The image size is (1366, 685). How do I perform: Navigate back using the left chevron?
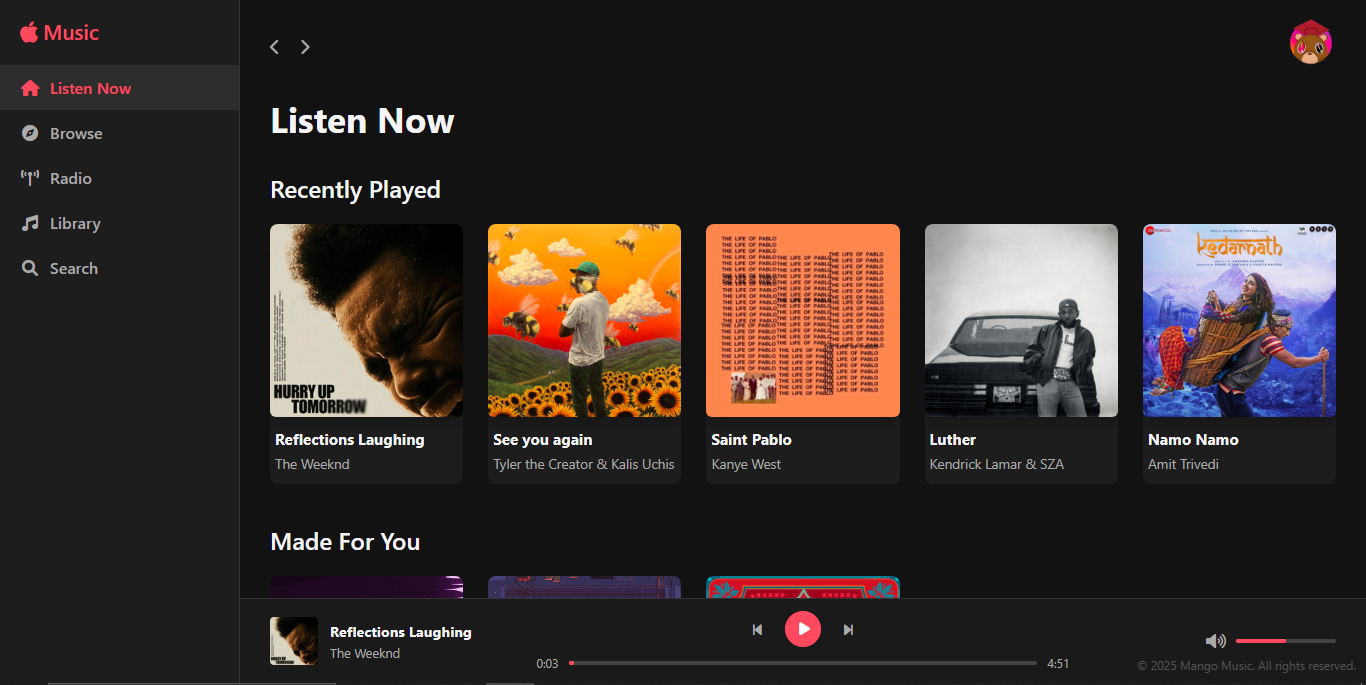click(x=274, y=46)
